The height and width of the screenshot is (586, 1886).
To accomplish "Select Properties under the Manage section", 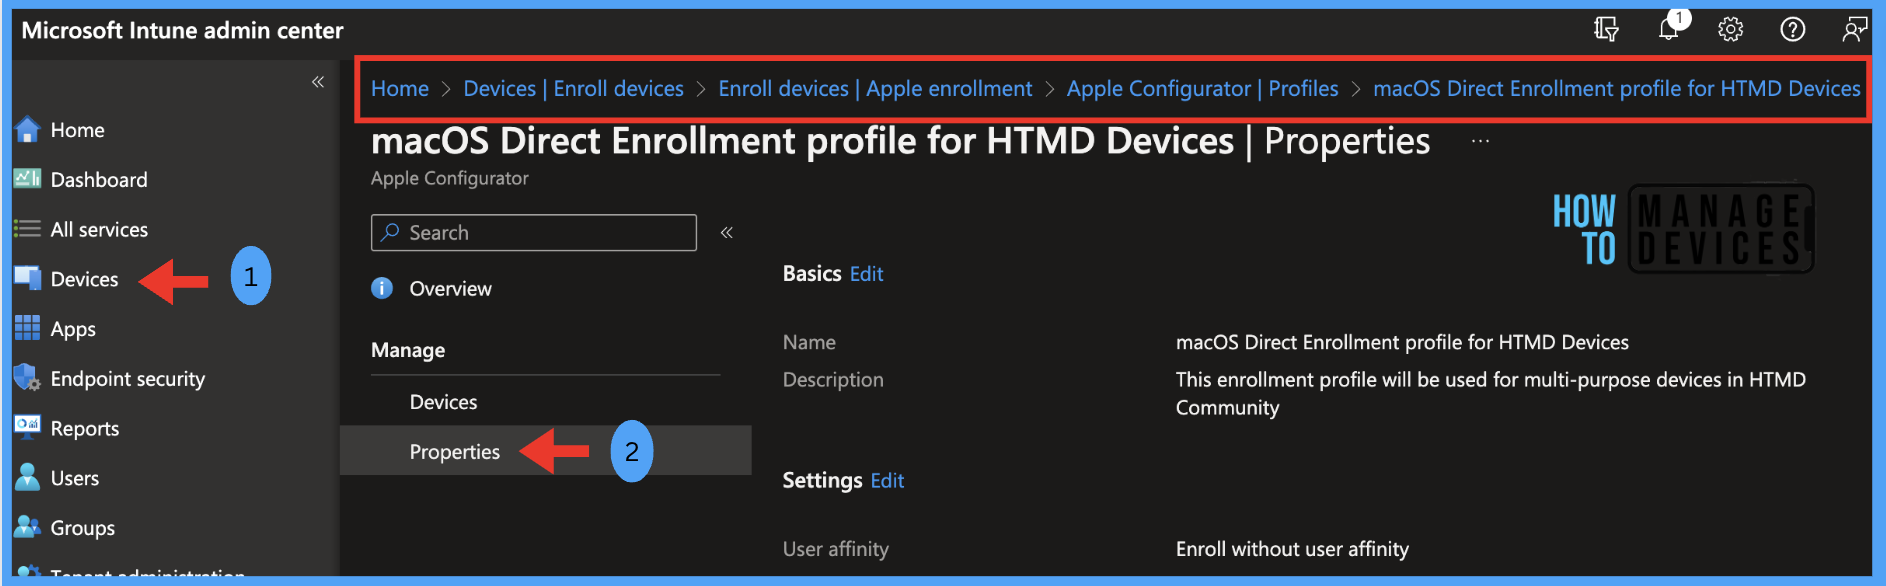I will pyautogui.click(x=455, y=452).
